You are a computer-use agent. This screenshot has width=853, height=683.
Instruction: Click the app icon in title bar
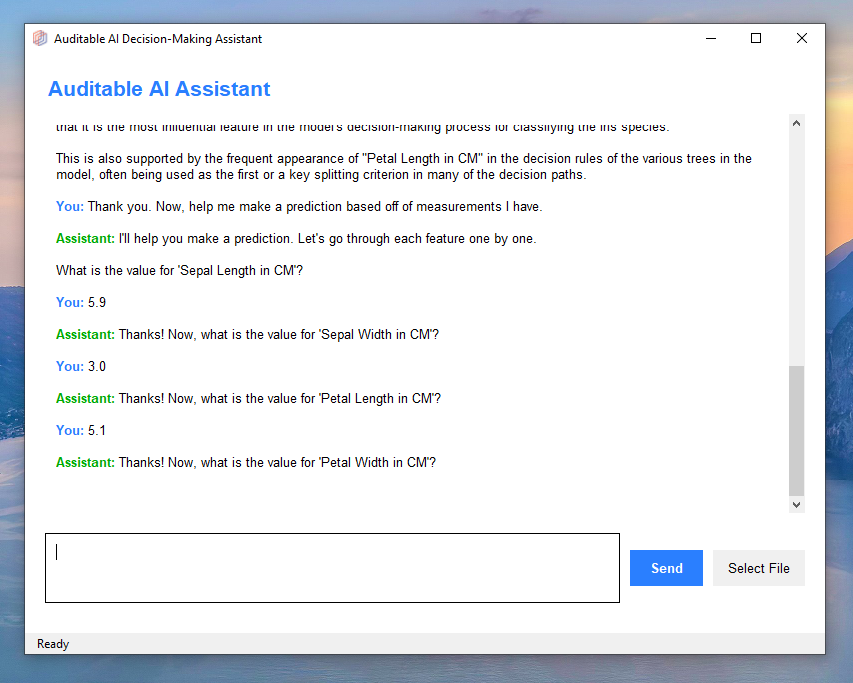pyautogui.click(x=40, y=39)
